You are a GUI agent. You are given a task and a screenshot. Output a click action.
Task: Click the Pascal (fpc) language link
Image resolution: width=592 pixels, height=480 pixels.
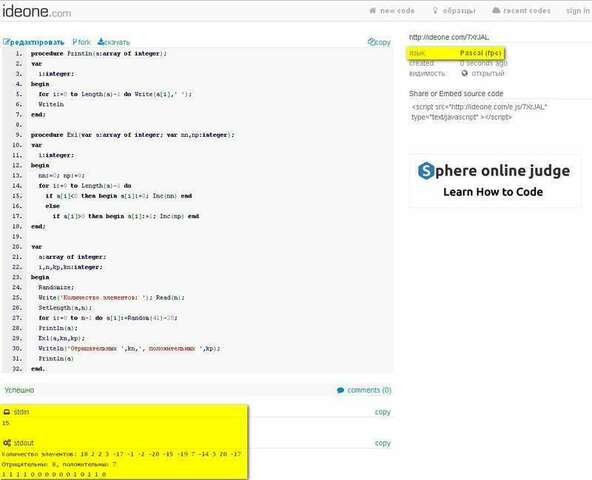pyautogui.click(x=480, y=53)
